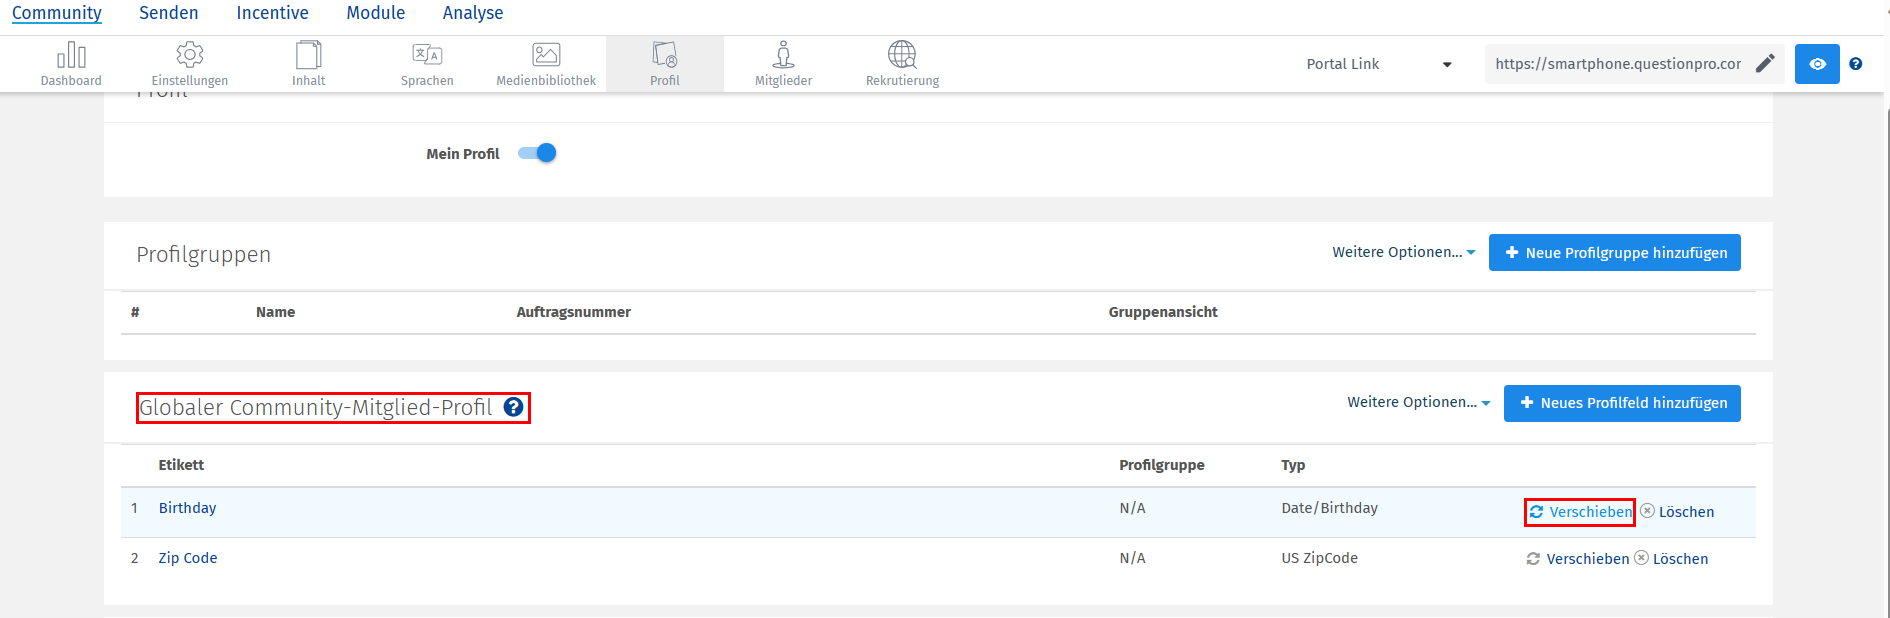
Task: Open the Rekrutierung globe icon
Action: 902,55
